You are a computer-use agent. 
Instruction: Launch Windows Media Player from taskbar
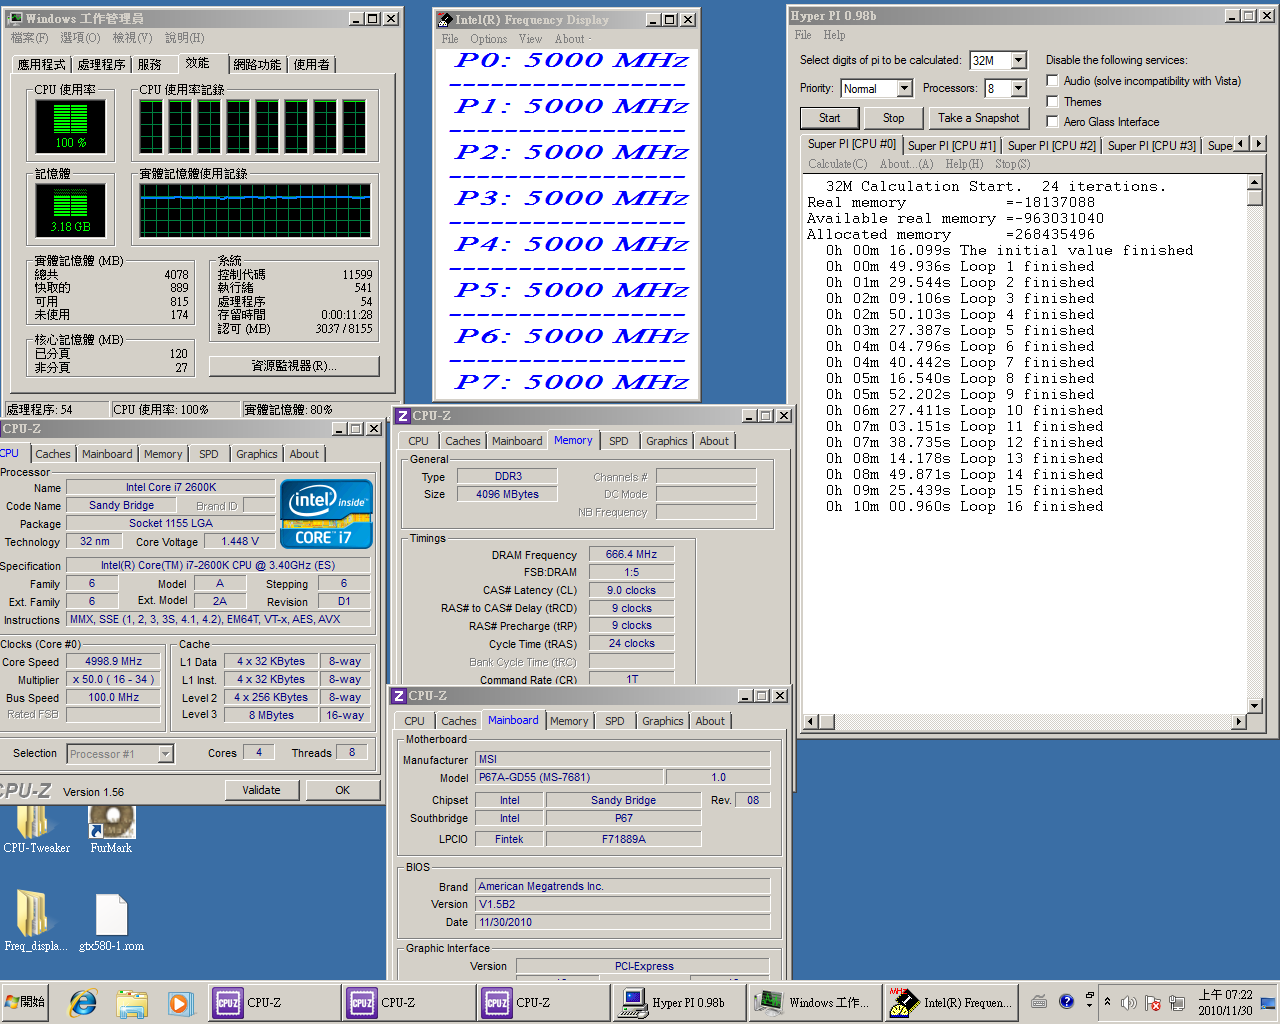pos(179,1002)
